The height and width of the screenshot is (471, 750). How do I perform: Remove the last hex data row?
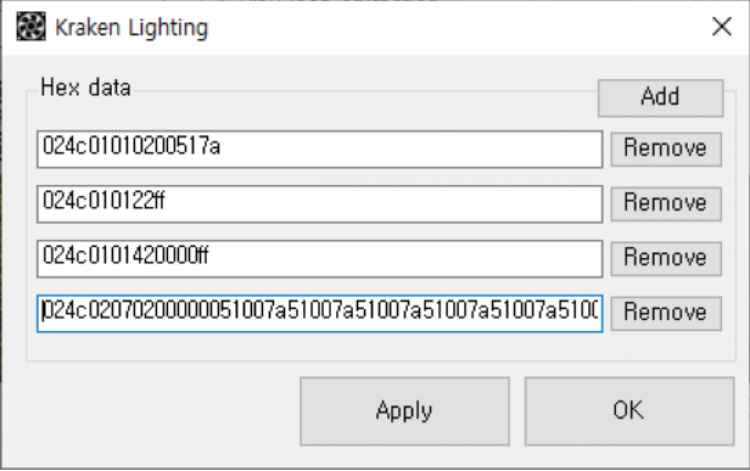pos(665,313)
